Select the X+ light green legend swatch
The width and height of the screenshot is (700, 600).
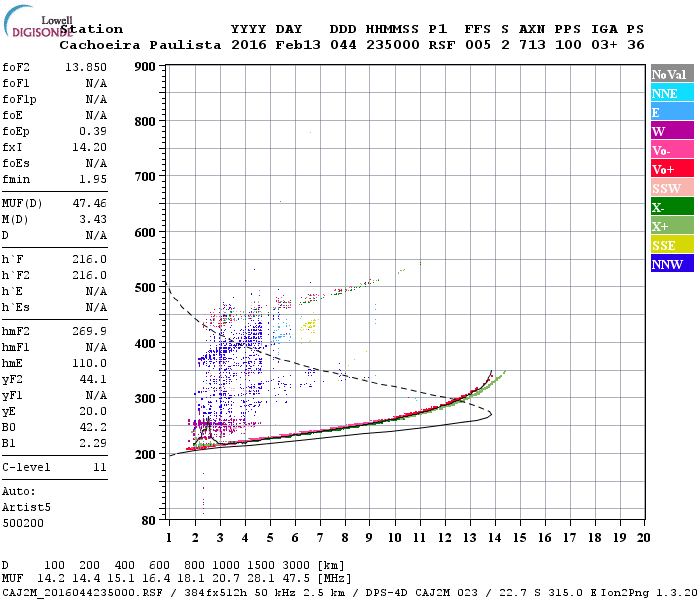click(672, 226)
